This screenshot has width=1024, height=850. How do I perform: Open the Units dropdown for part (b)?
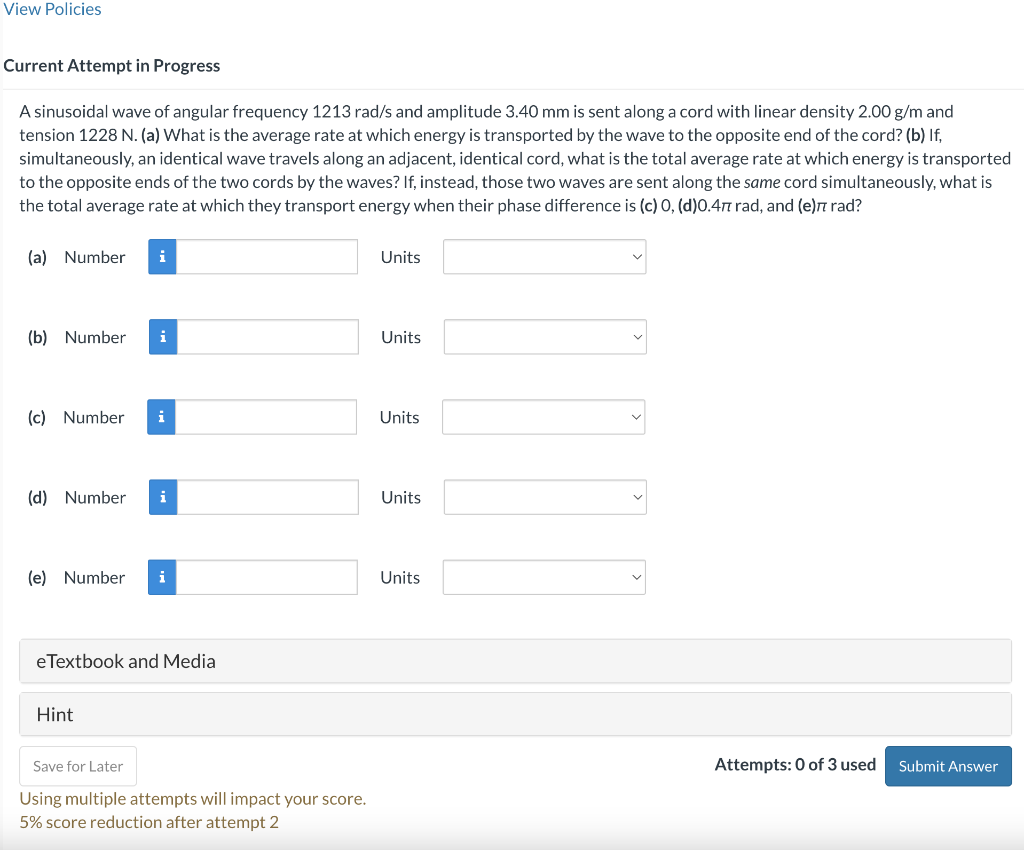pos(545,337)
